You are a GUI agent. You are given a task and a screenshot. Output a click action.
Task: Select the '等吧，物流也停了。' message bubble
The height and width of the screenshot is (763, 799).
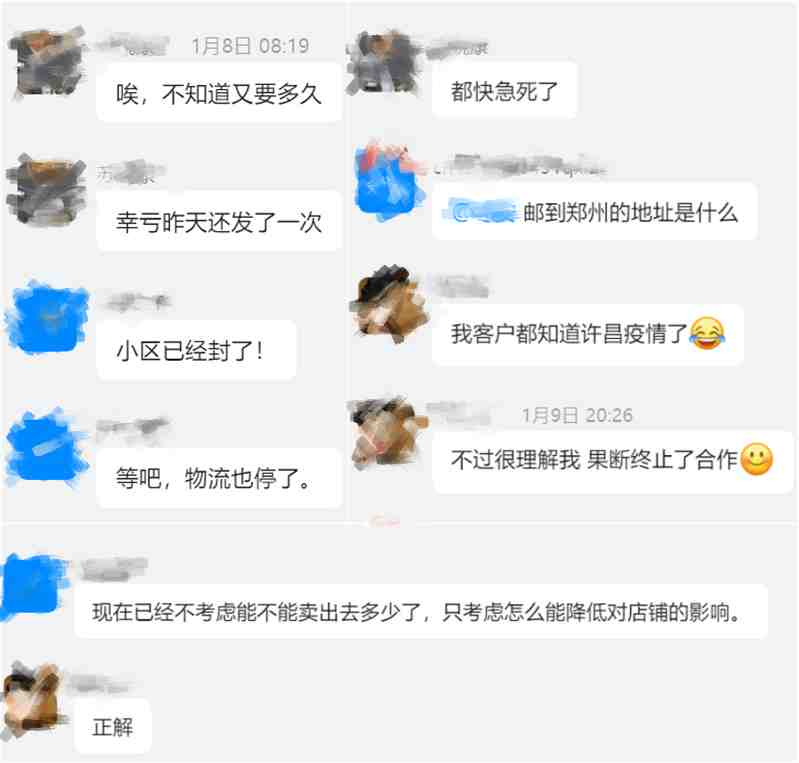[219, 478]
